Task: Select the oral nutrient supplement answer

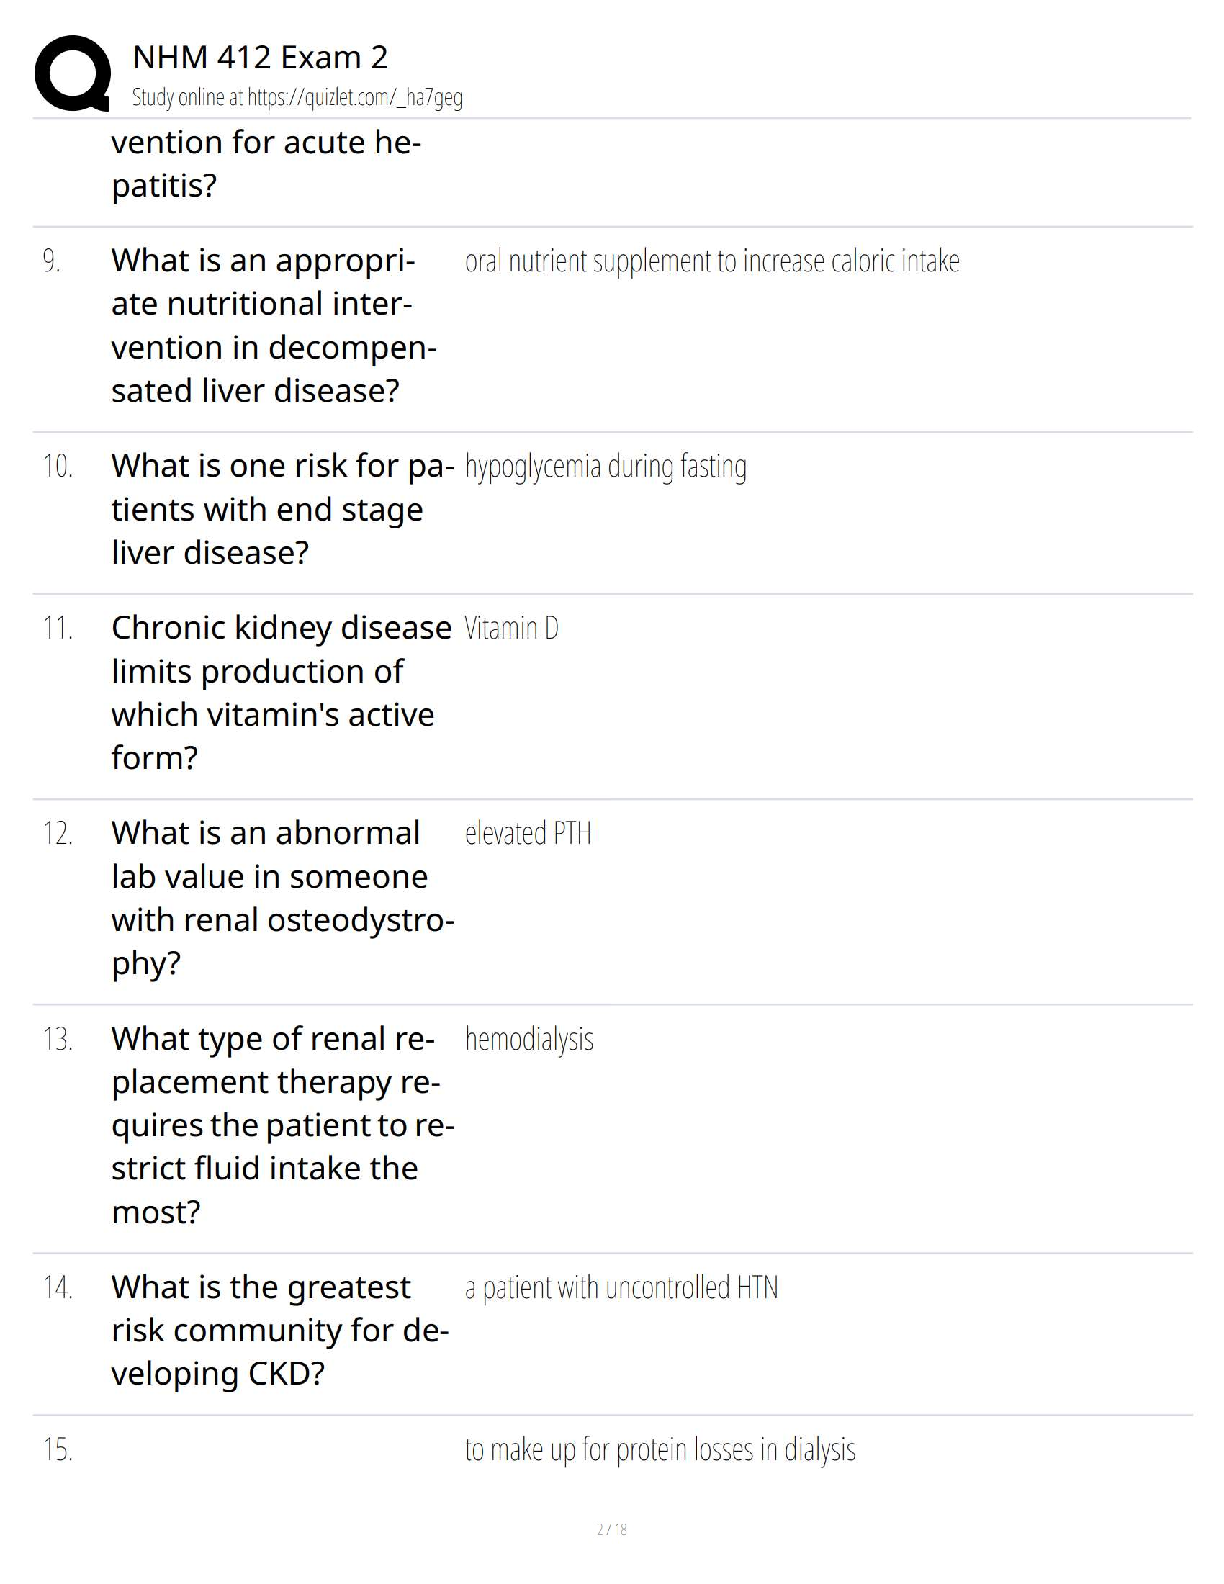Action: pyautogui.click(x=712, y=262)
